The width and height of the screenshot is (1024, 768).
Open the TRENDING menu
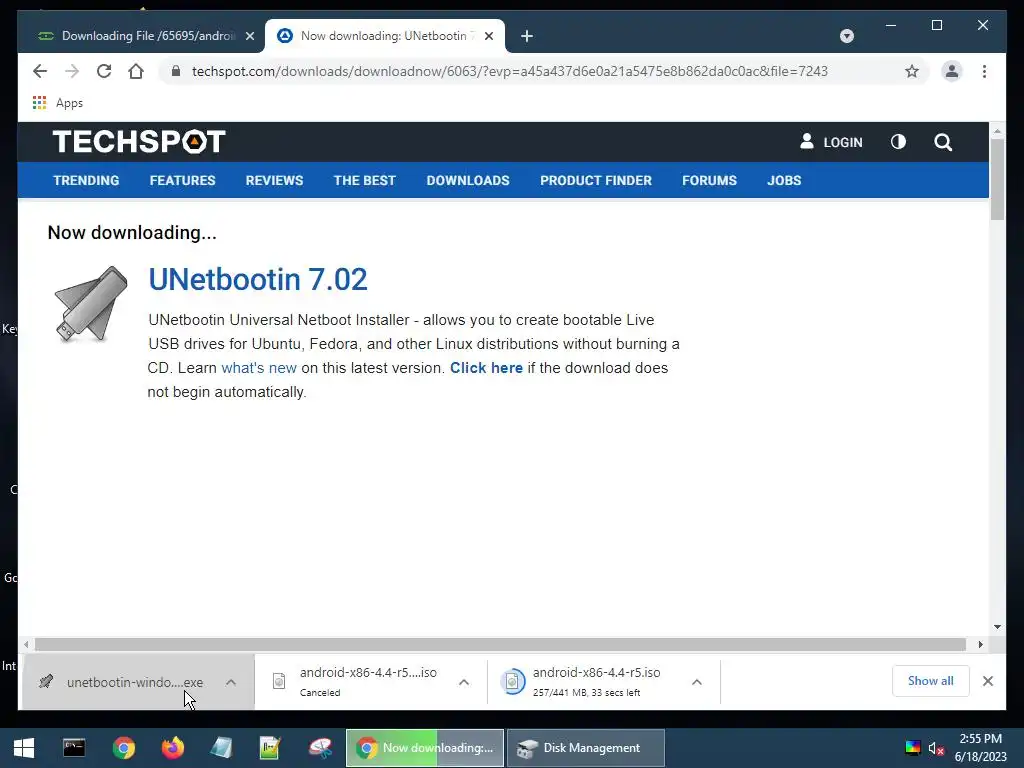coord(86,180)
